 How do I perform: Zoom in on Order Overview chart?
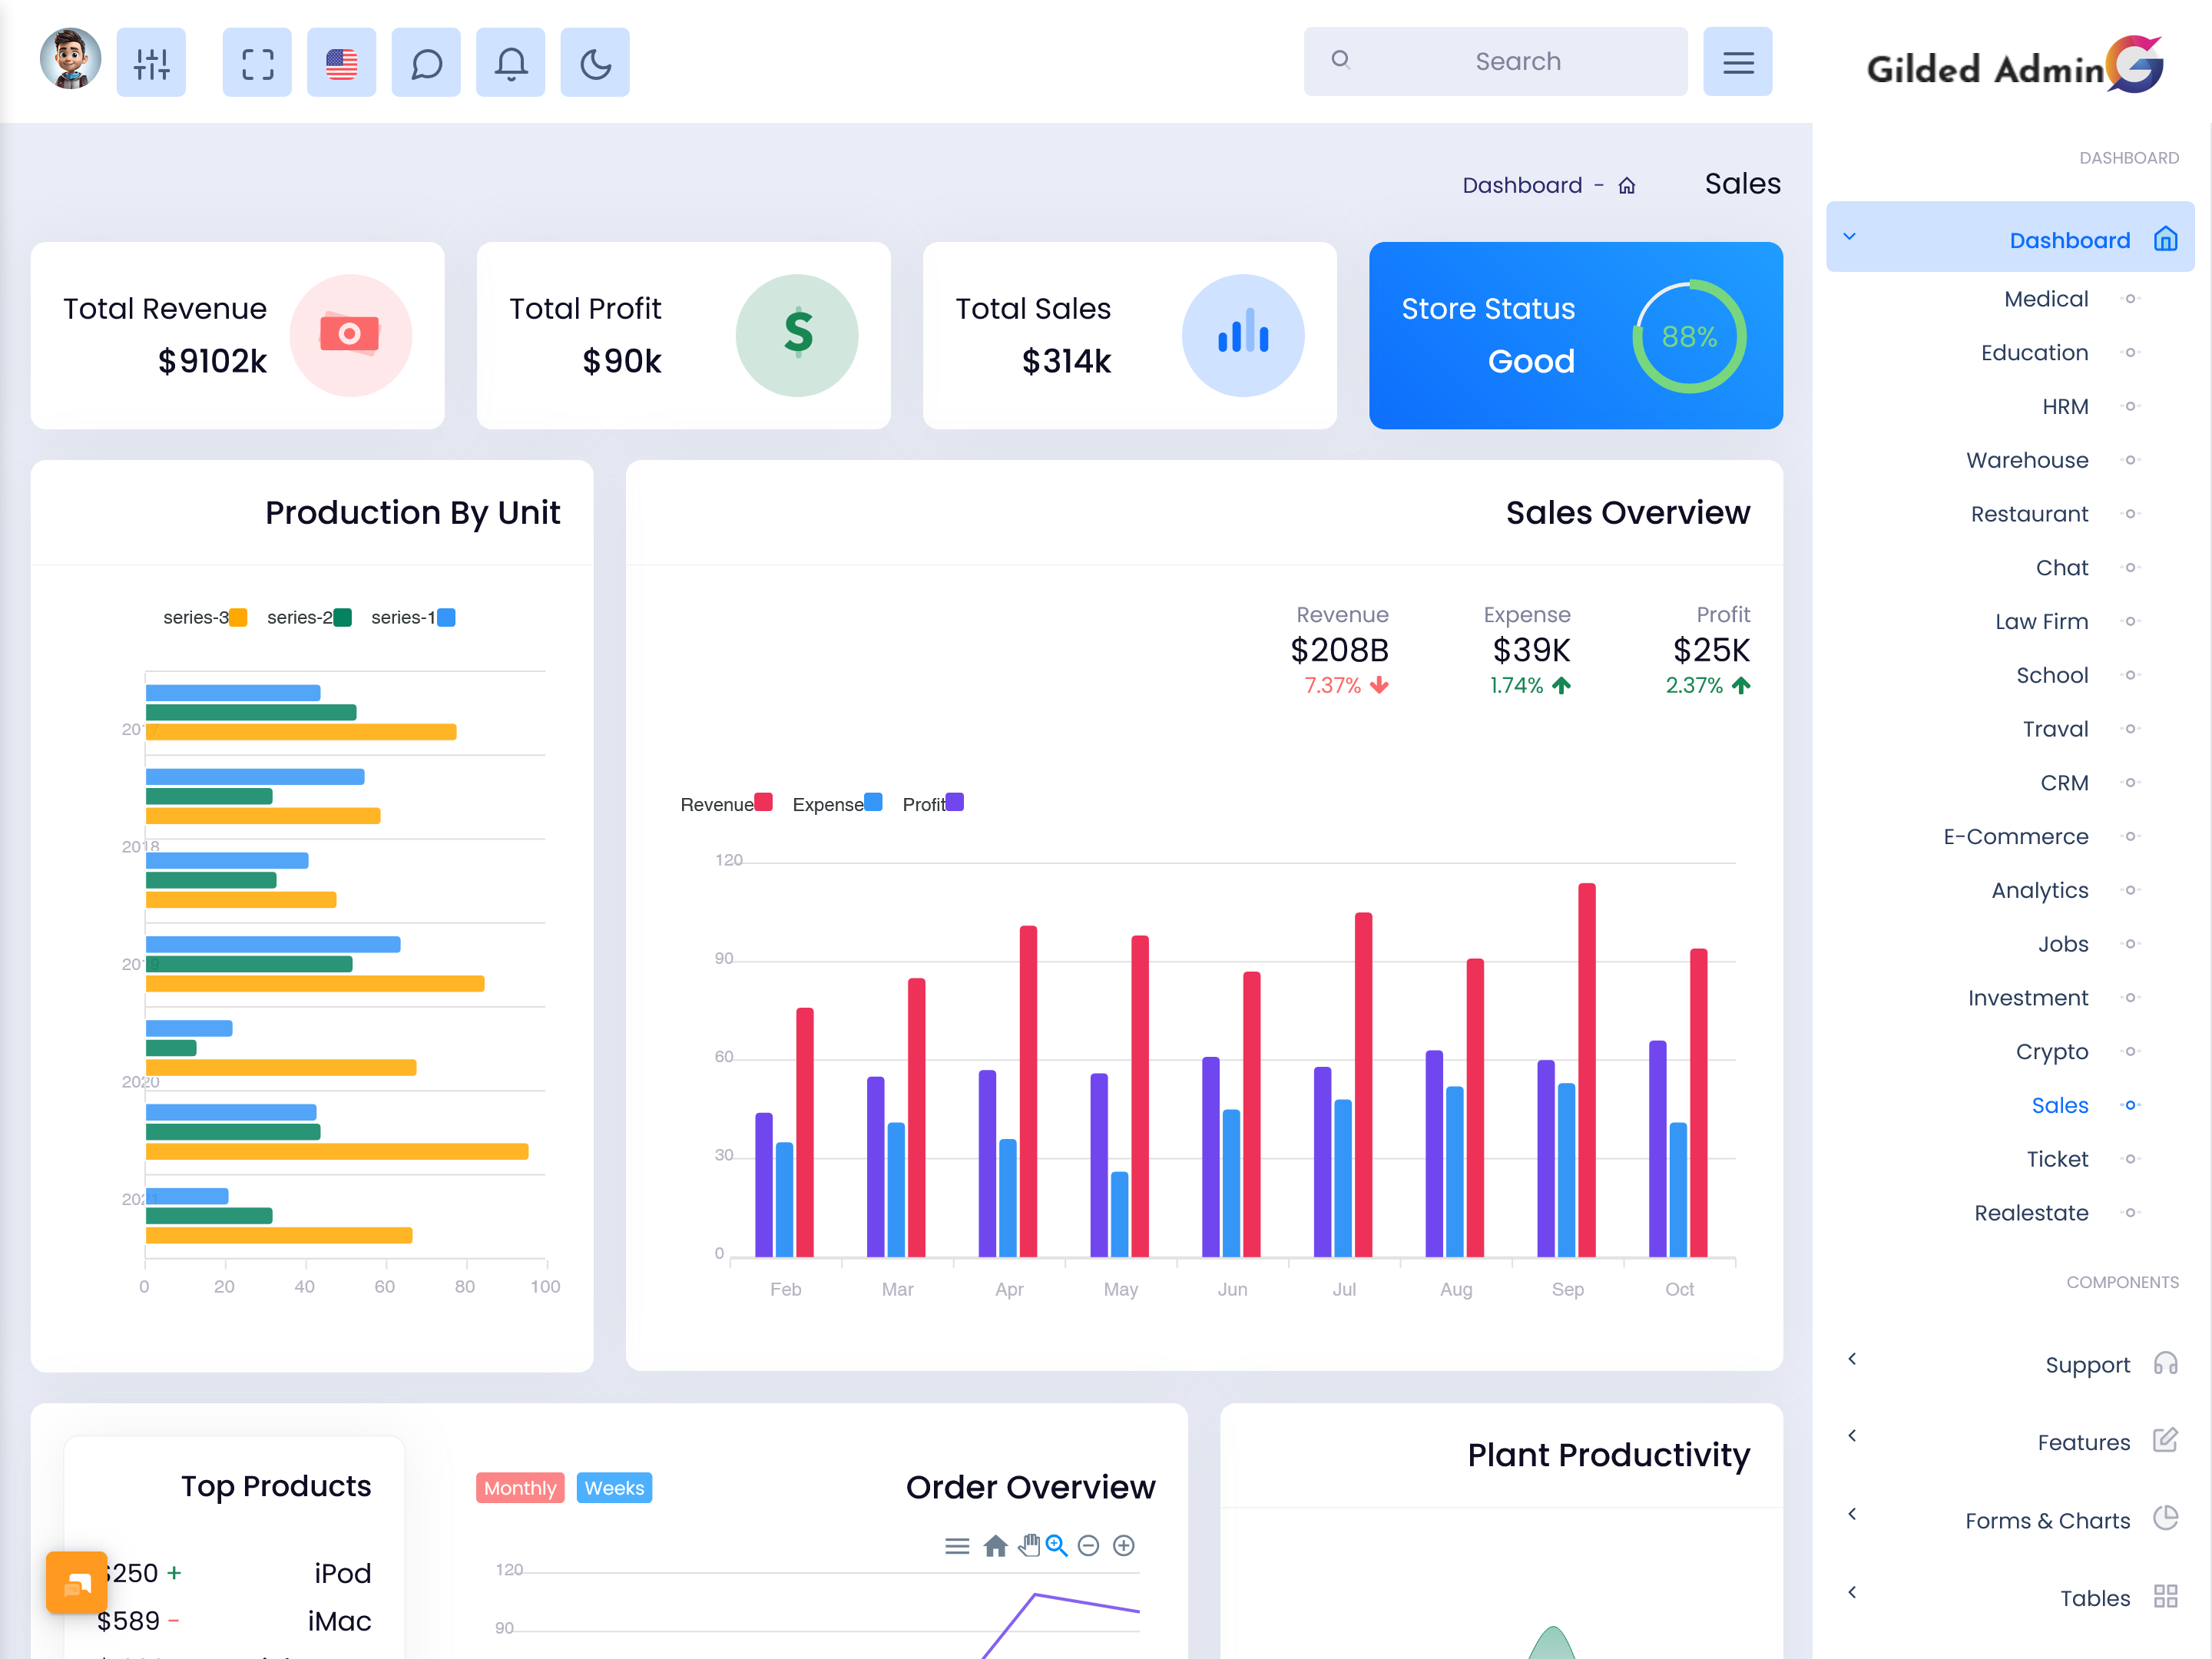1124,1546
